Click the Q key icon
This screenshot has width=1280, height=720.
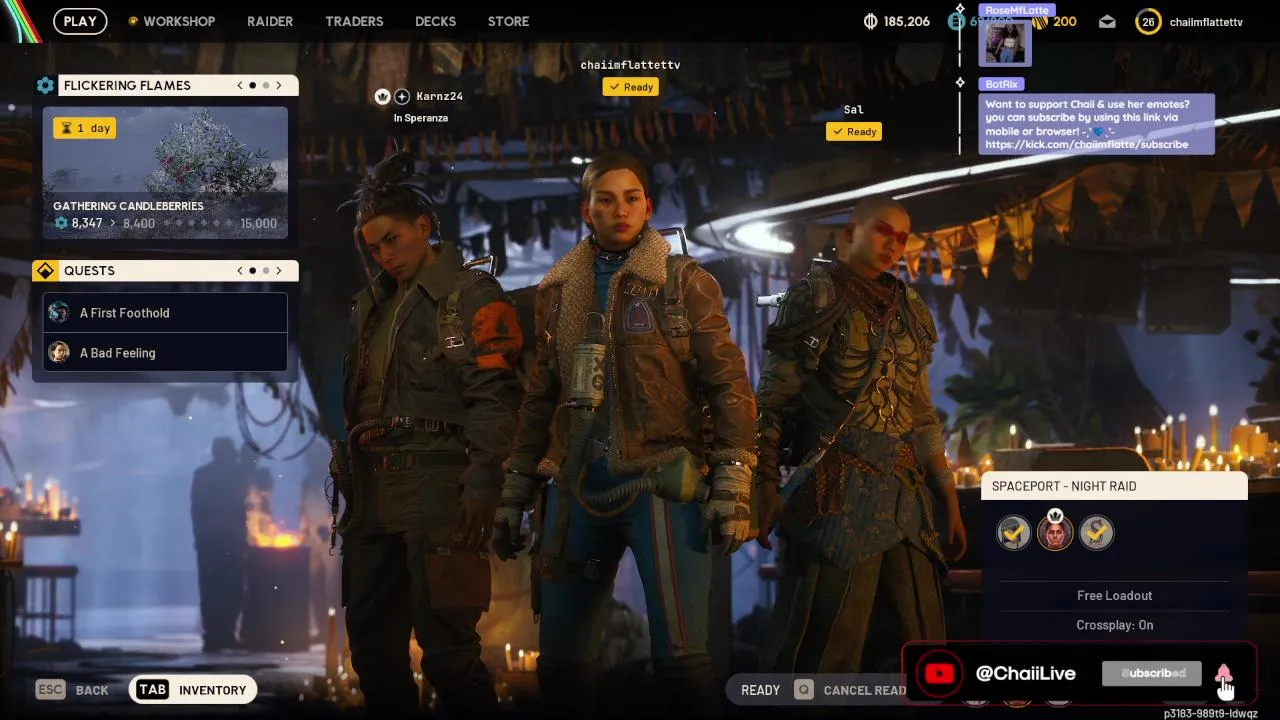(803, 689)
